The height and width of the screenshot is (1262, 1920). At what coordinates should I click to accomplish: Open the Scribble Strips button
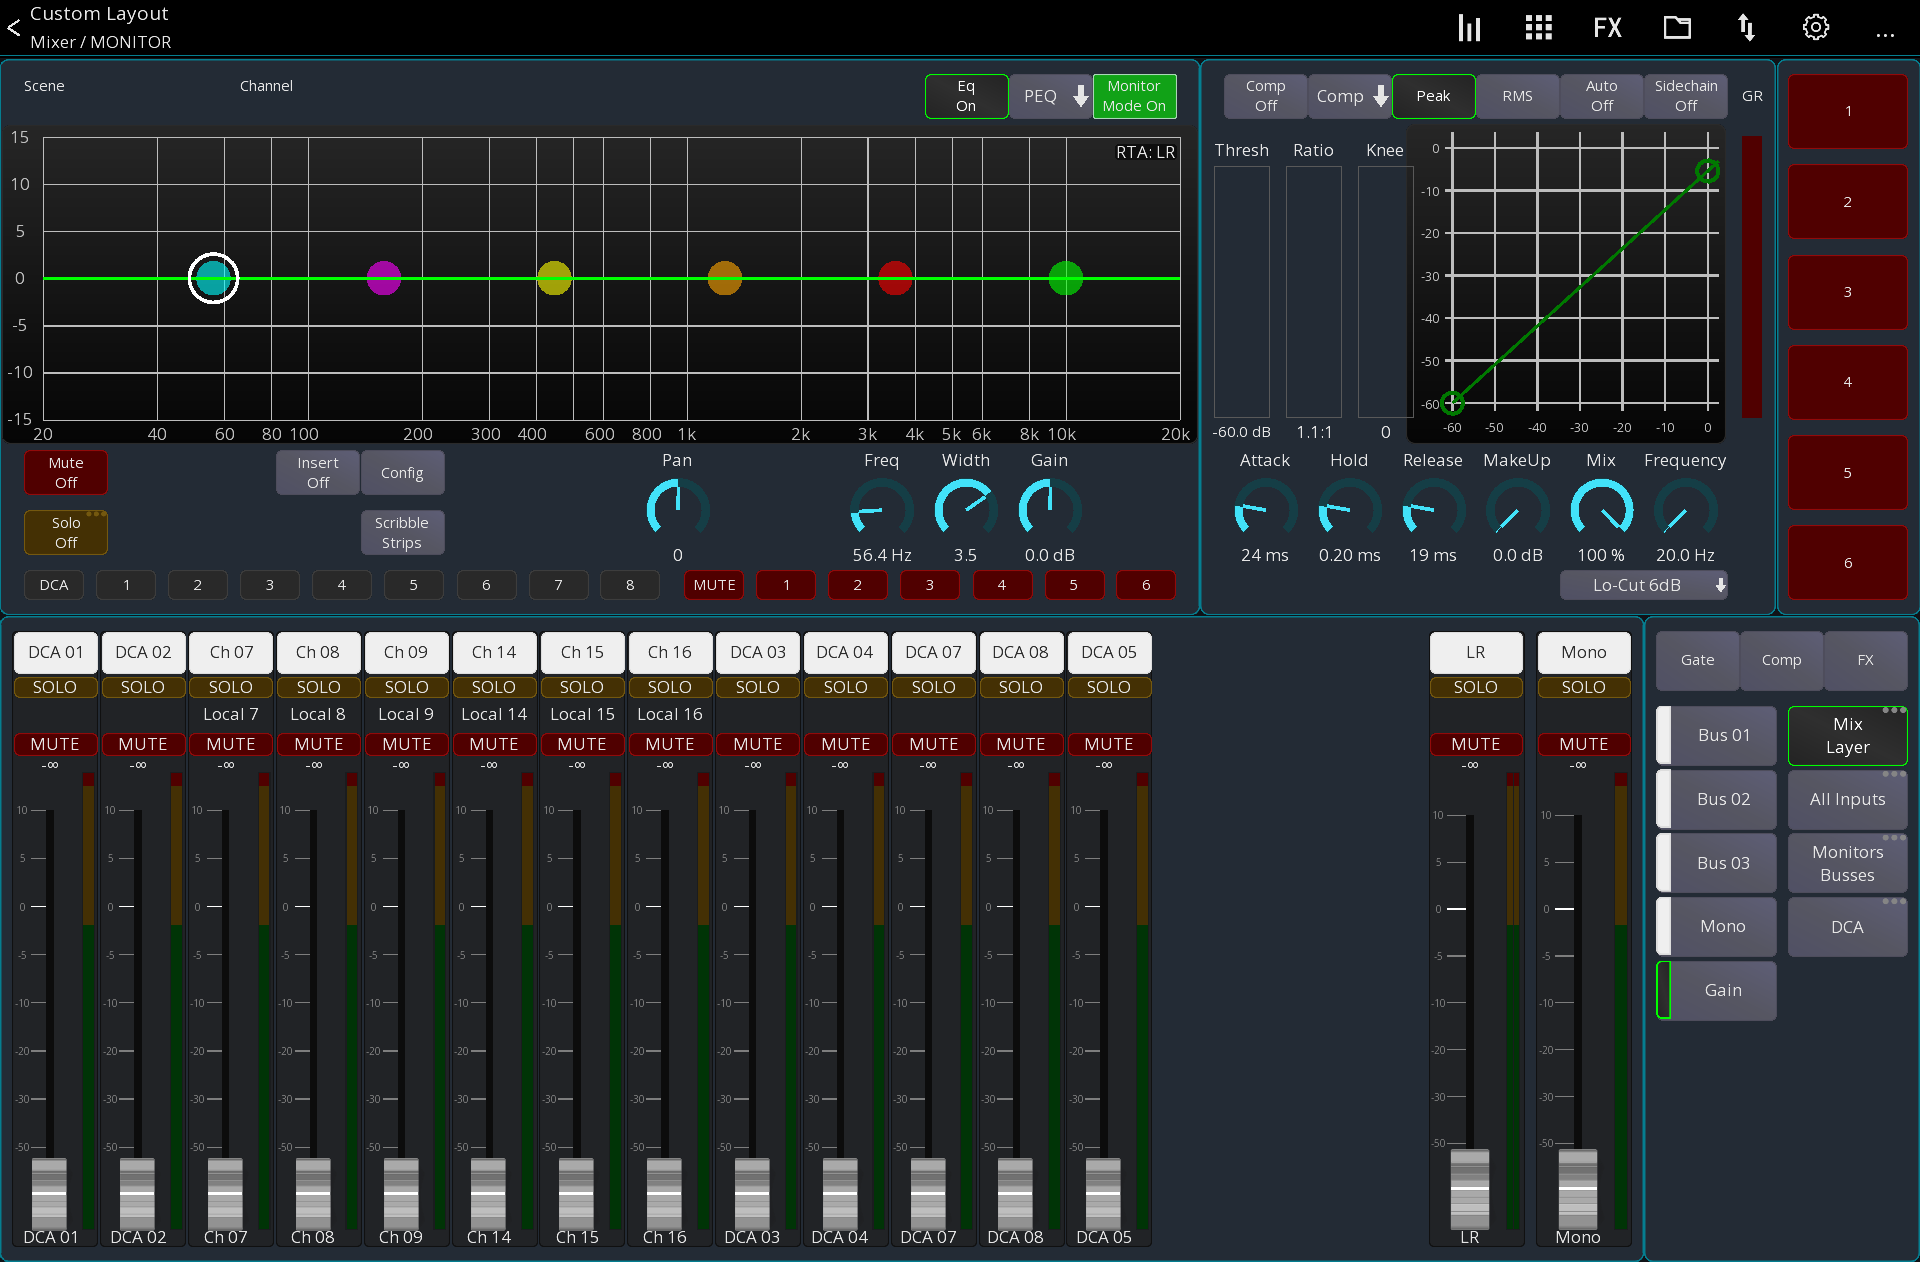tap(402, 533)
